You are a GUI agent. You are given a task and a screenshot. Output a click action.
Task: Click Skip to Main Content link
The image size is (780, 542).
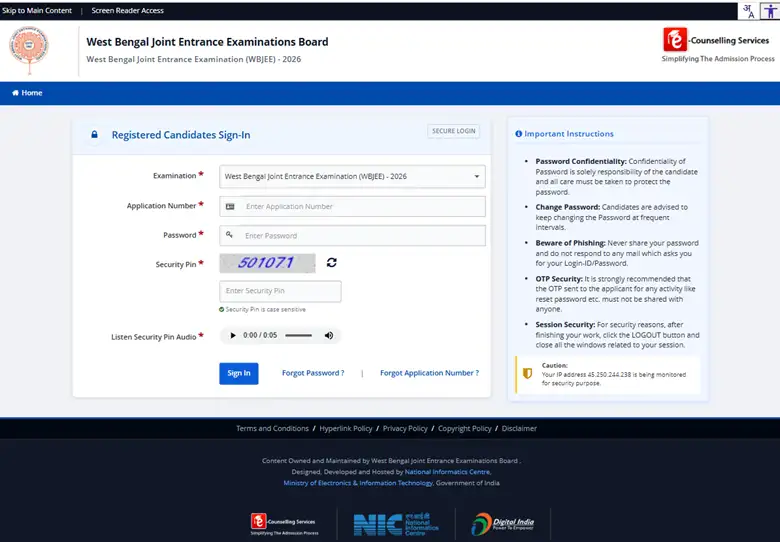37,10
